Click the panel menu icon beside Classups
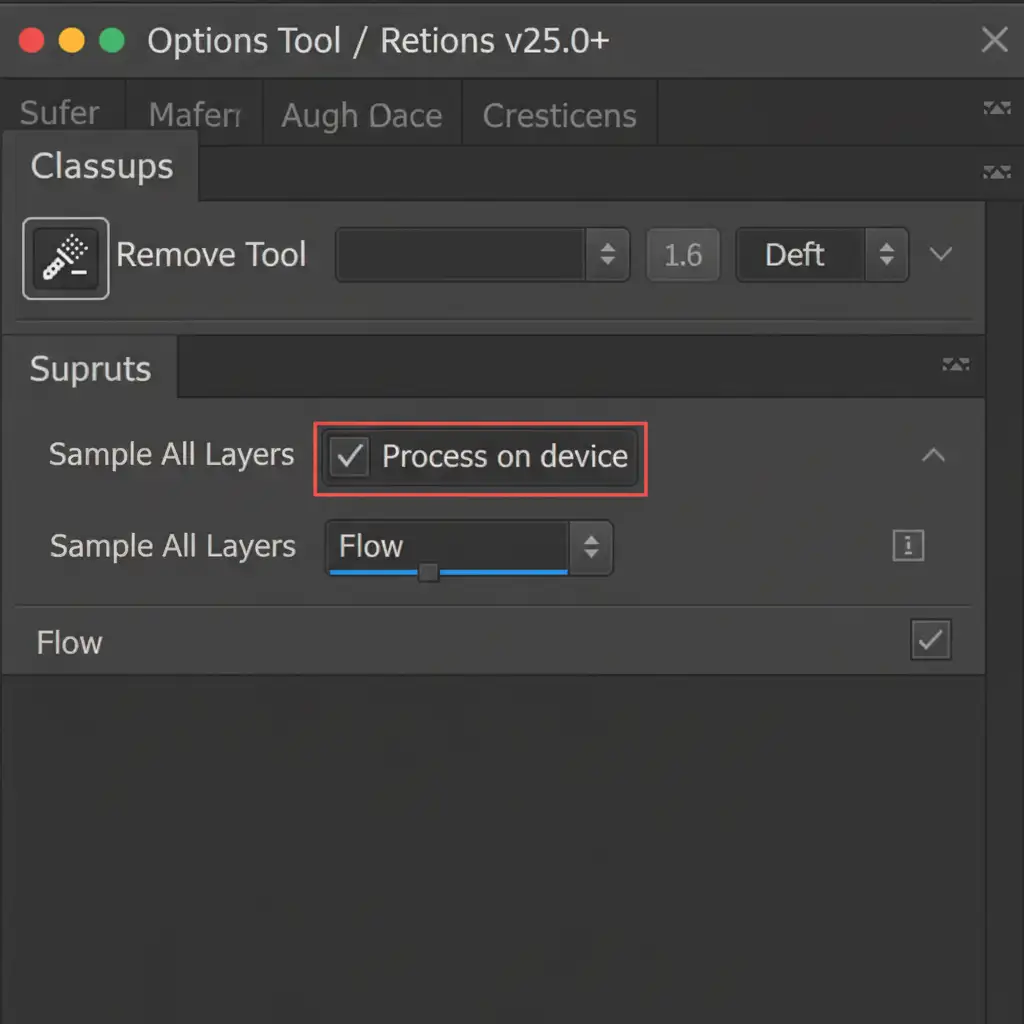 click(996, 172)
